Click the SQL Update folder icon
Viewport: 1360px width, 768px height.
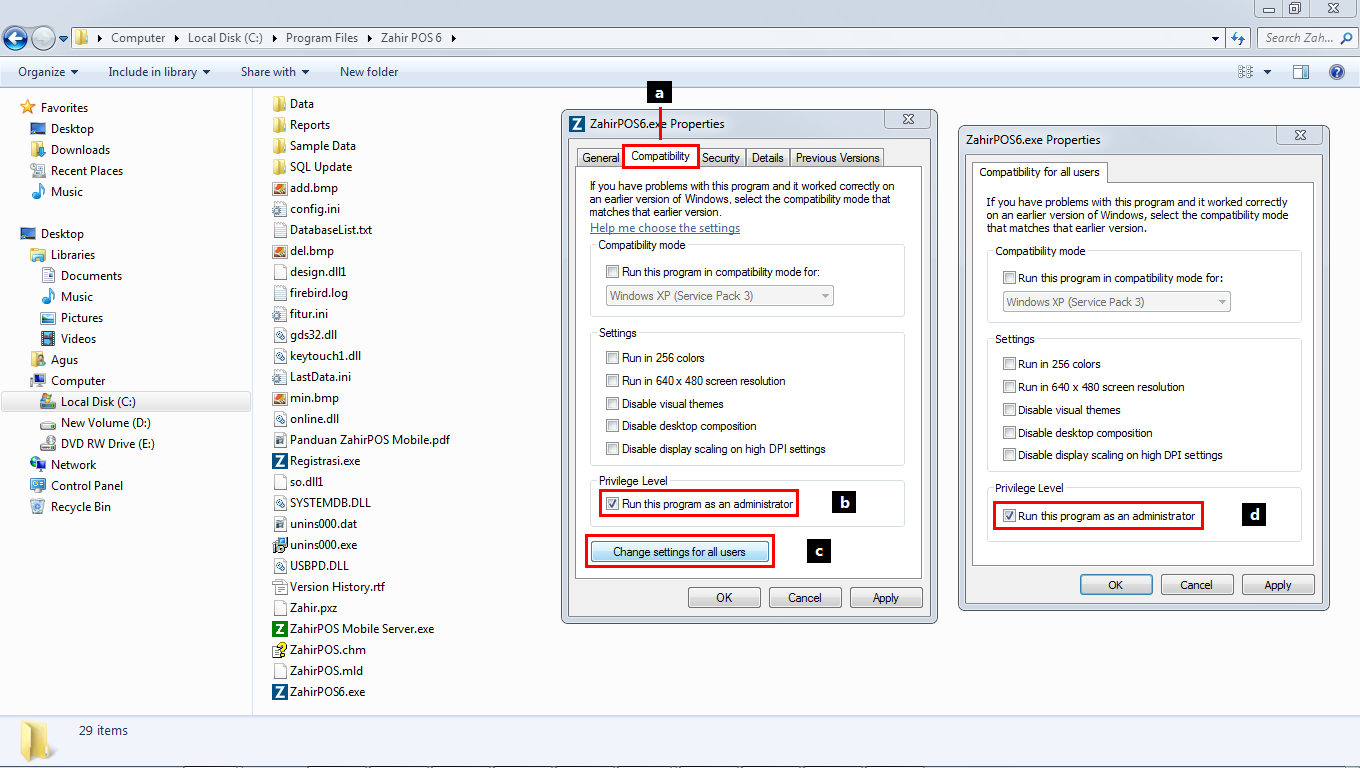tap(280, 167)
